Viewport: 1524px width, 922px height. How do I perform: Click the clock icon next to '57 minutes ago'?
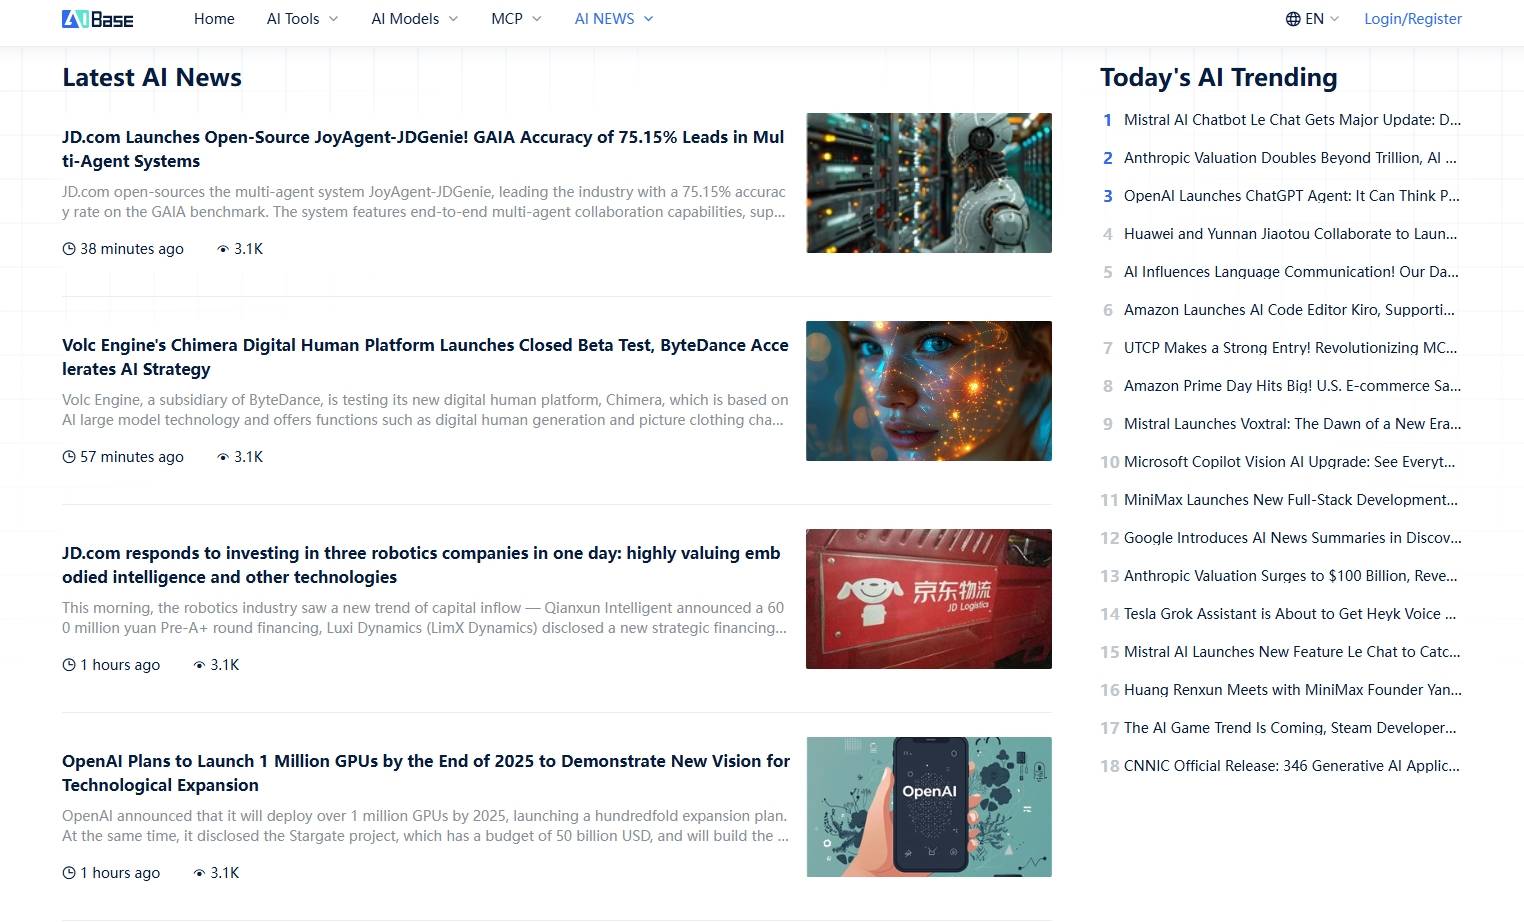coord(68,456)
